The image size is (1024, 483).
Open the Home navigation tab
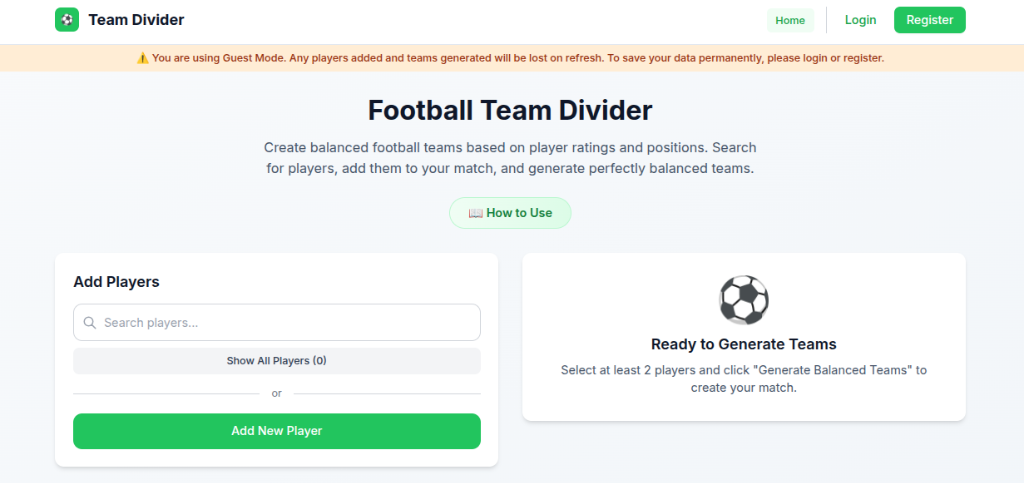790,20
